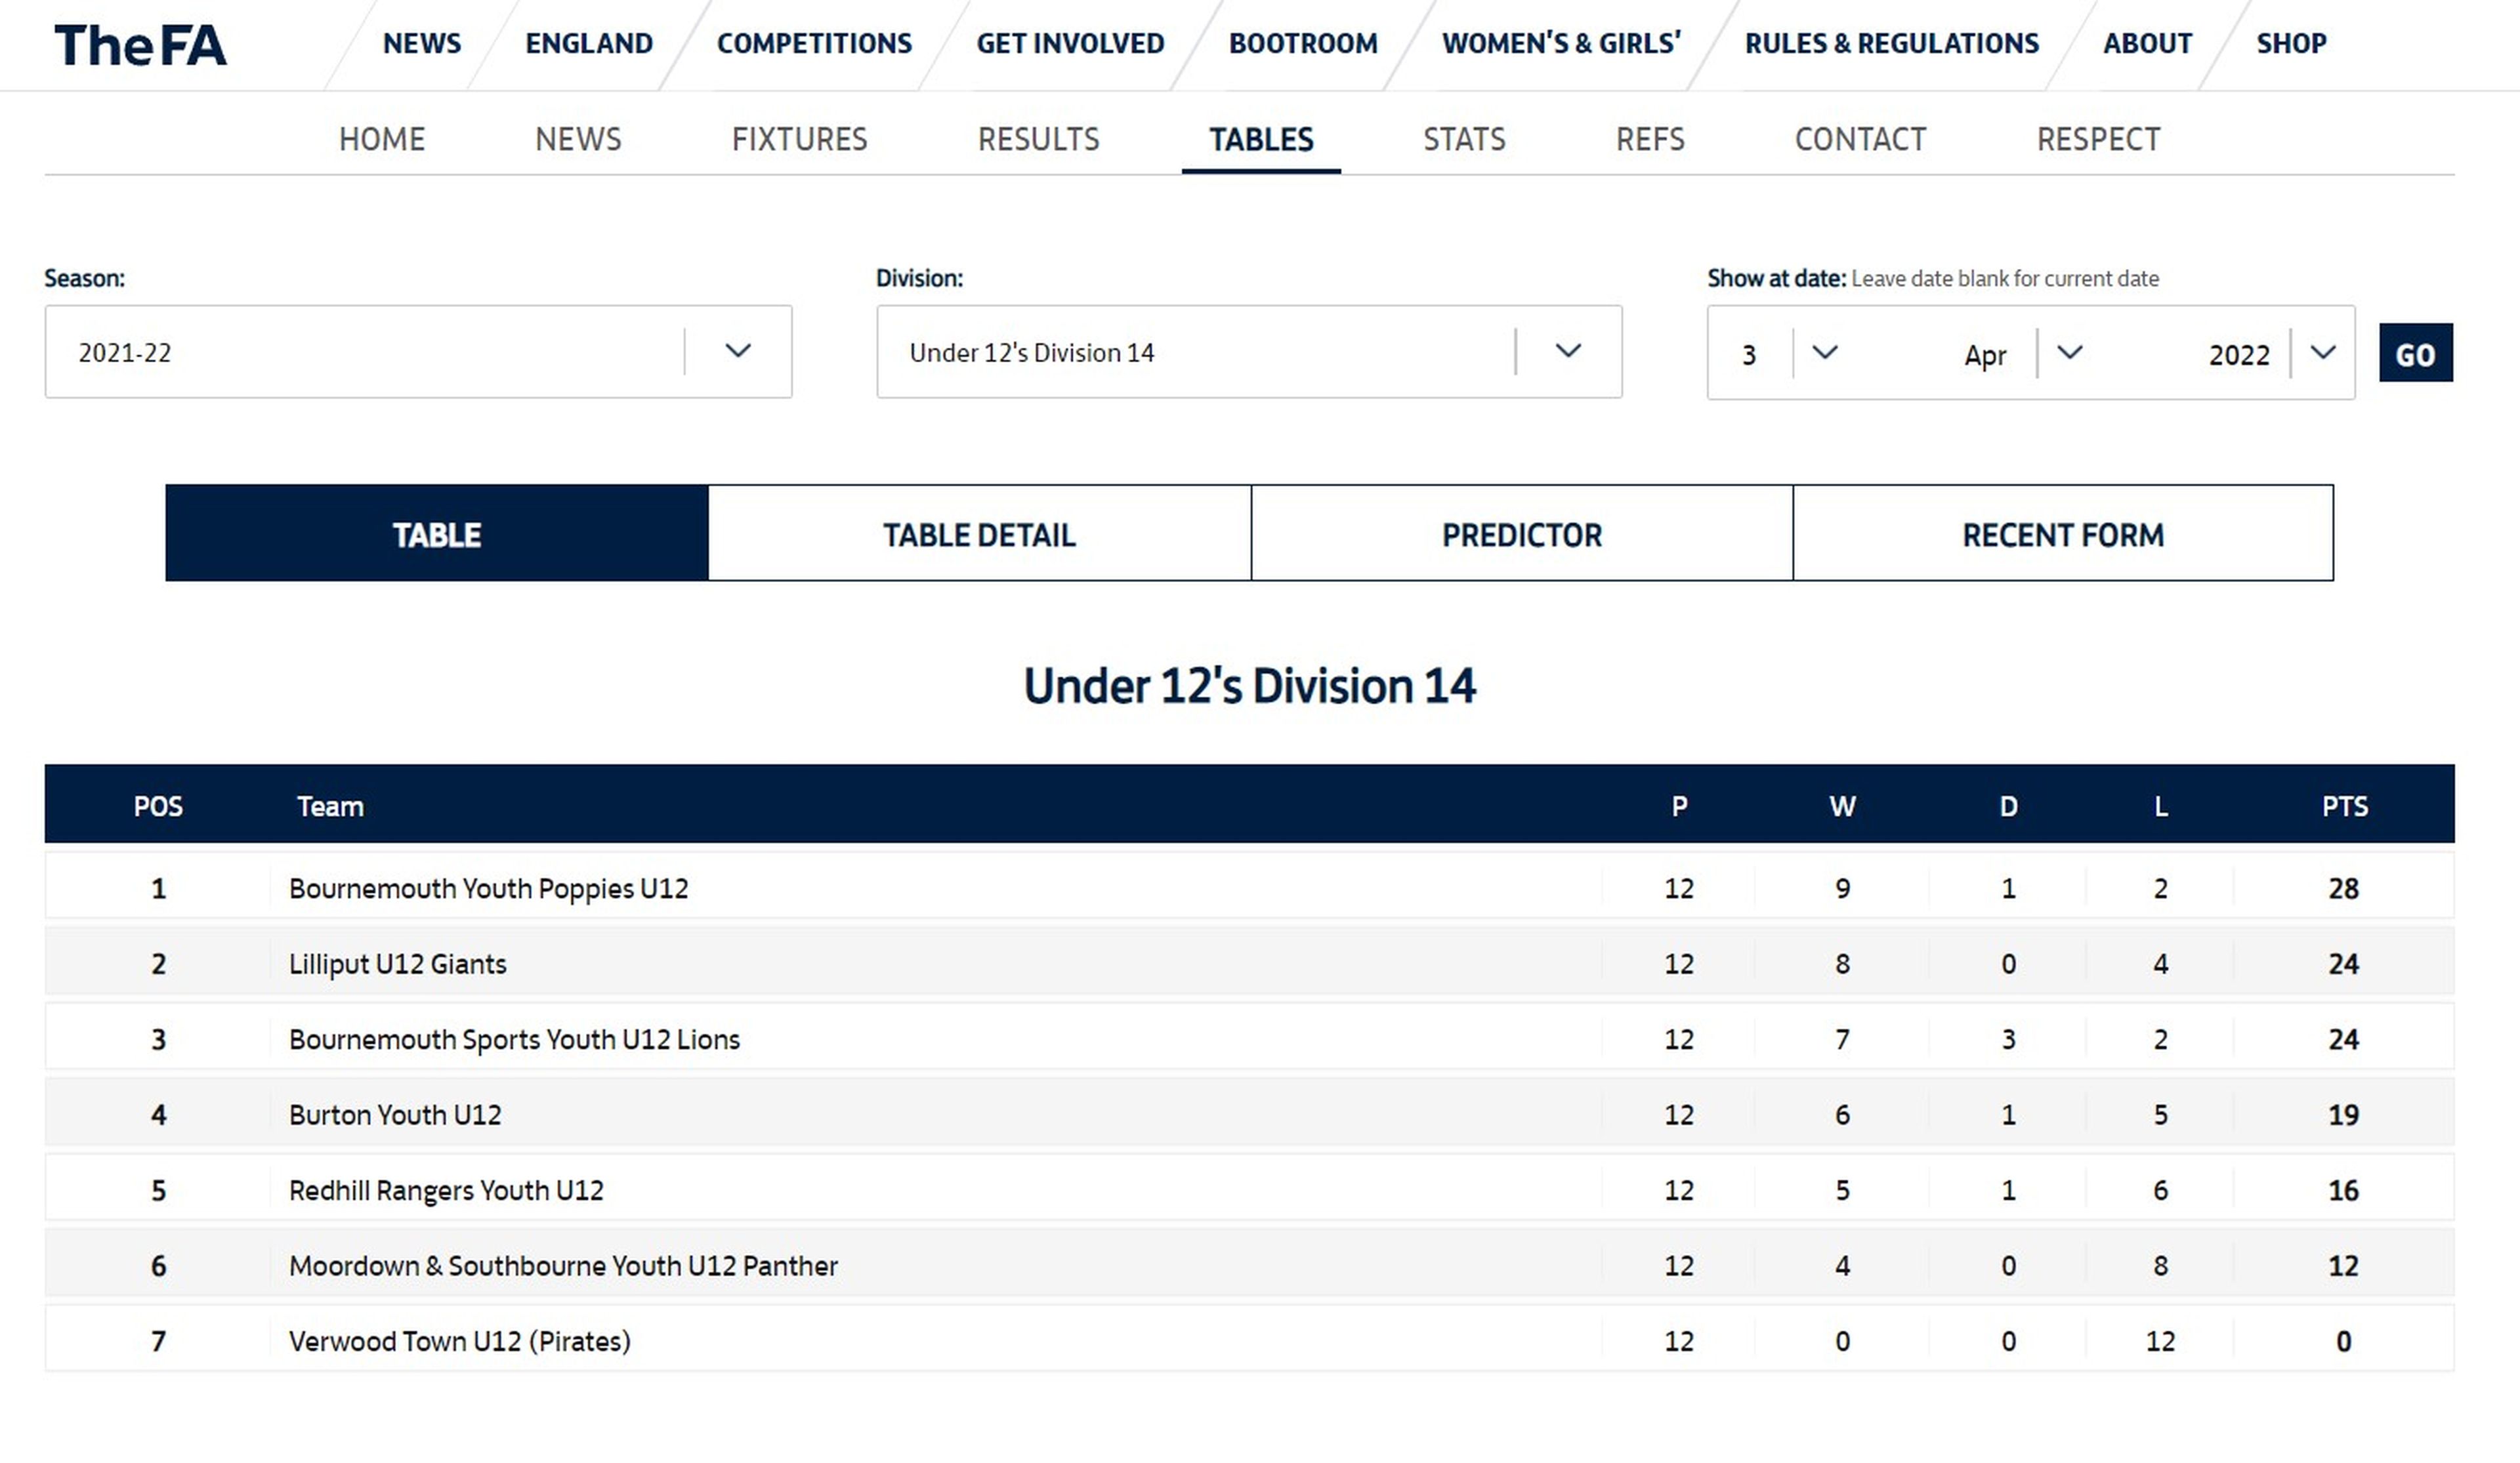Select Redhill Rangers Youth U12 team
The image size is (2520, 1463).
(x=446, y=1190)
